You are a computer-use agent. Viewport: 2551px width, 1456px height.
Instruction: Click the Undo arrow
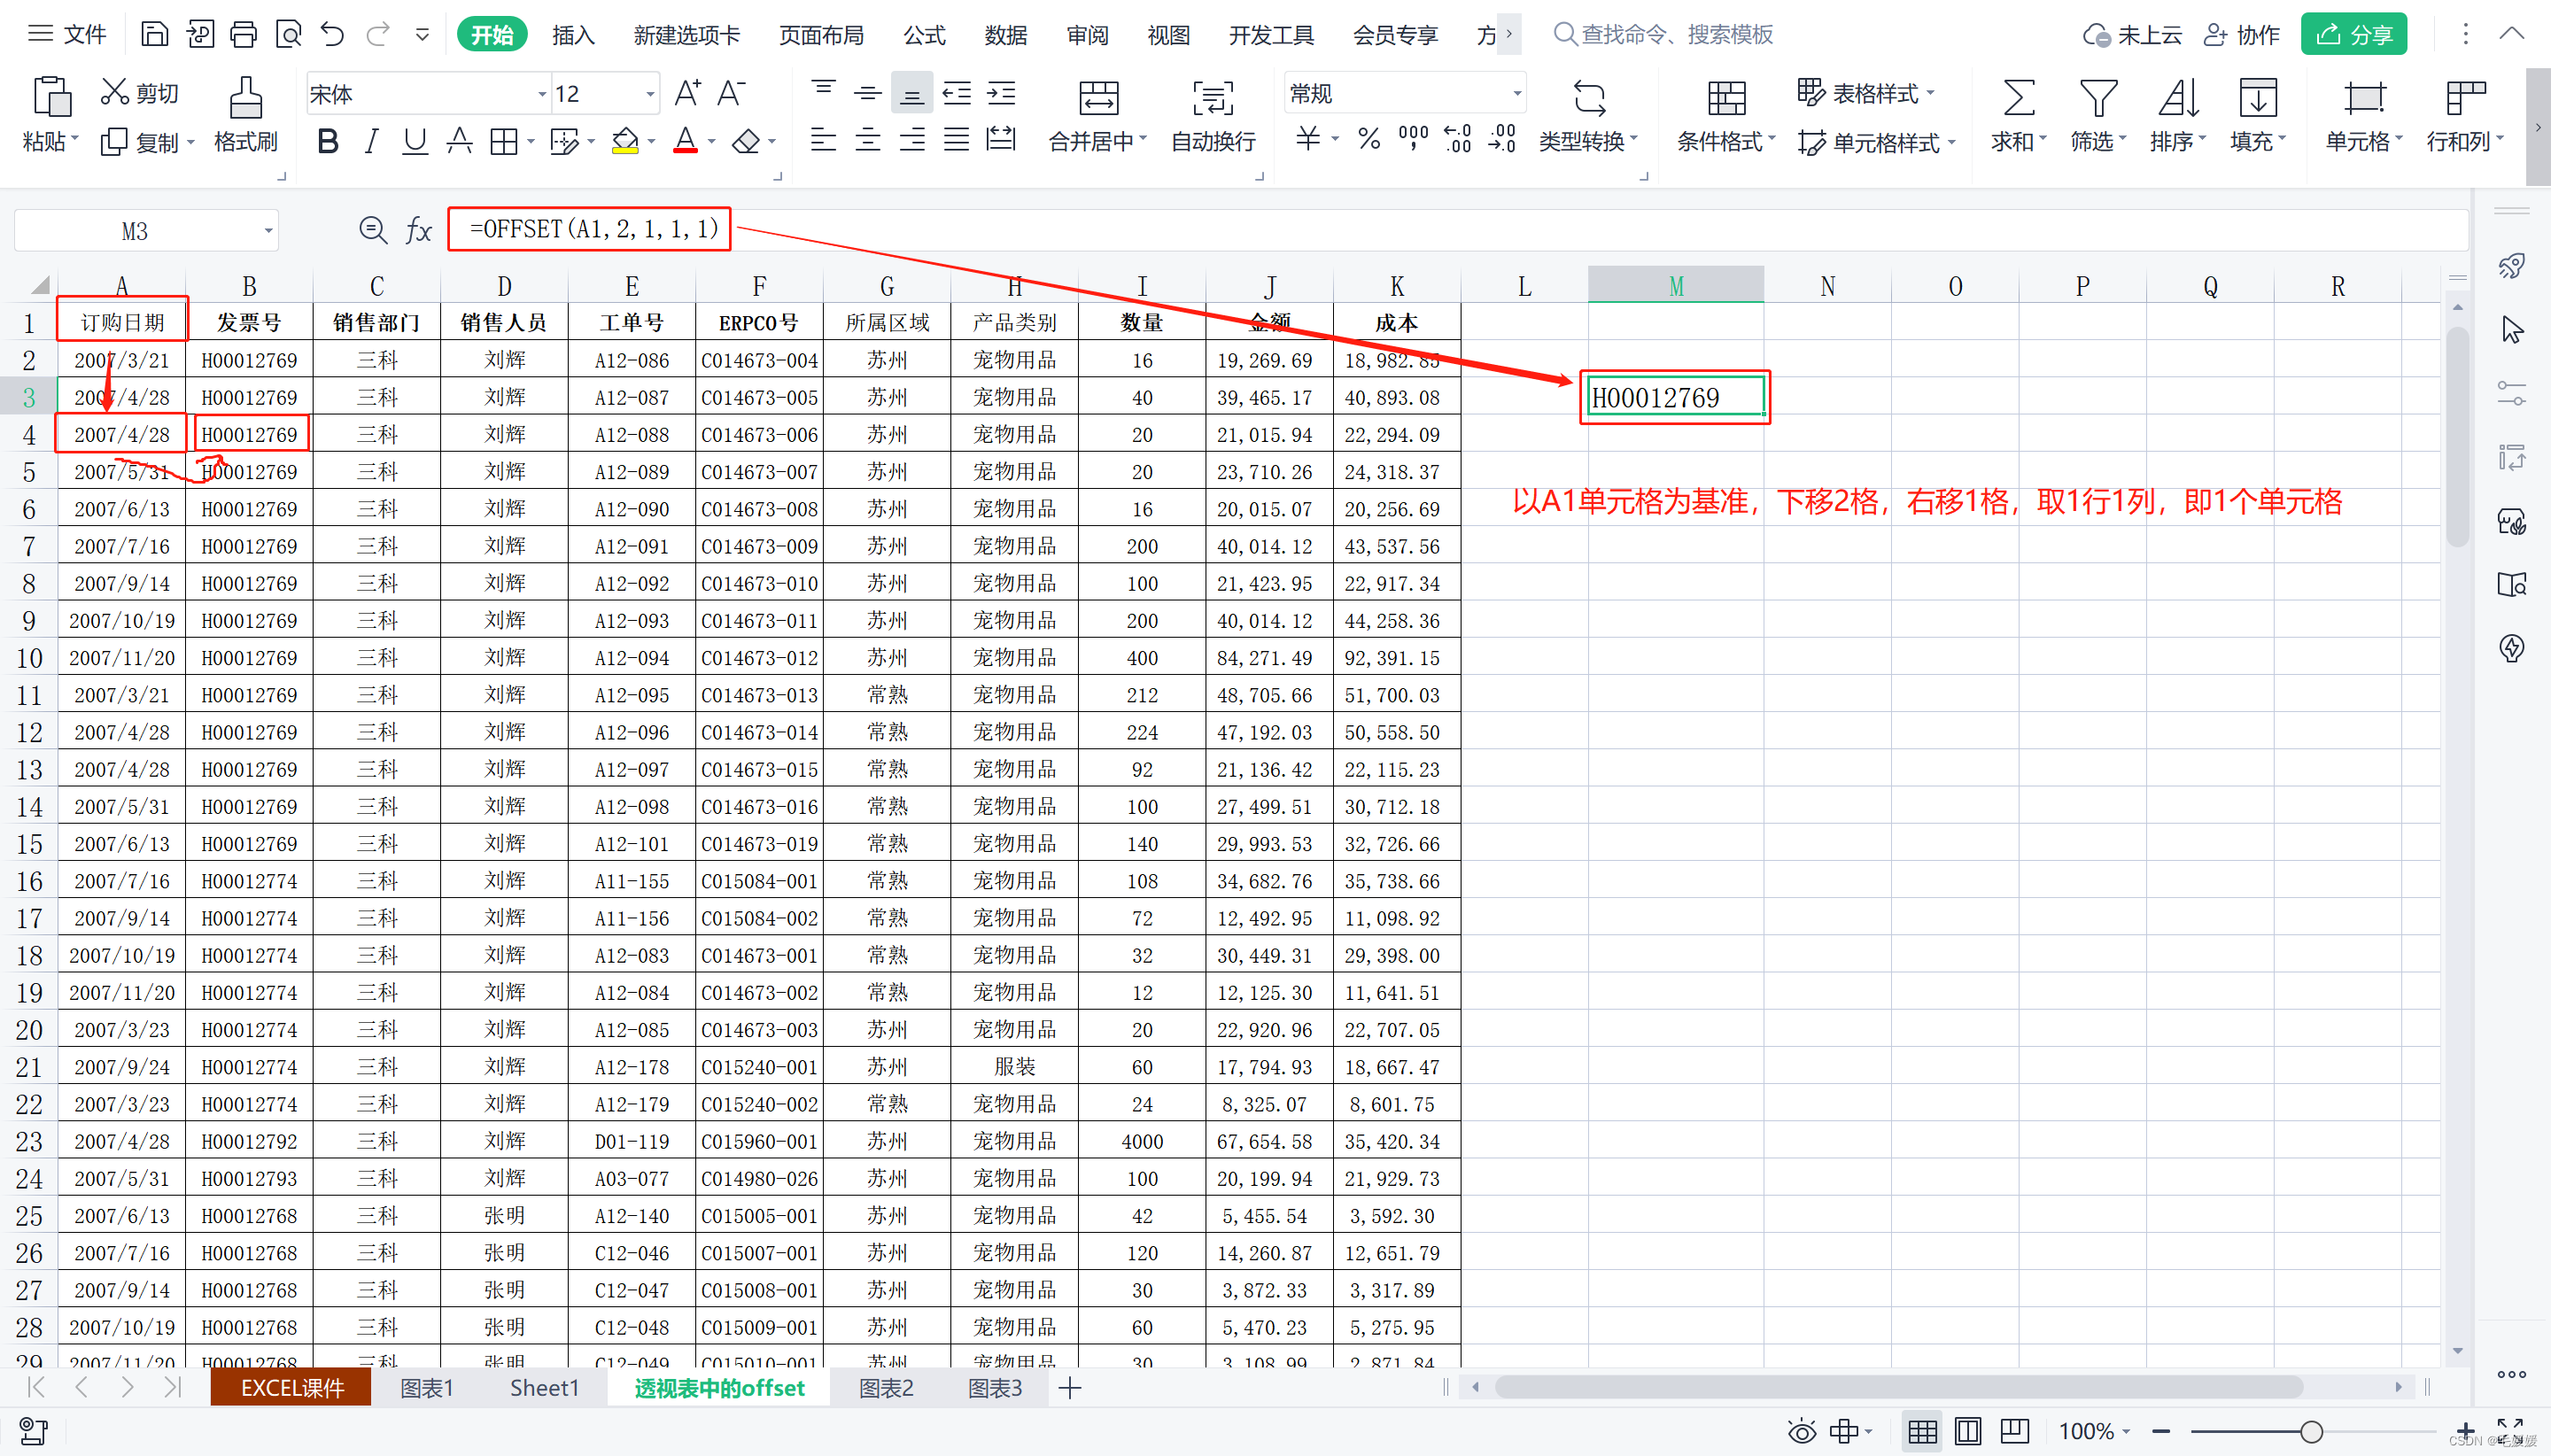click(x=332, y=34)
